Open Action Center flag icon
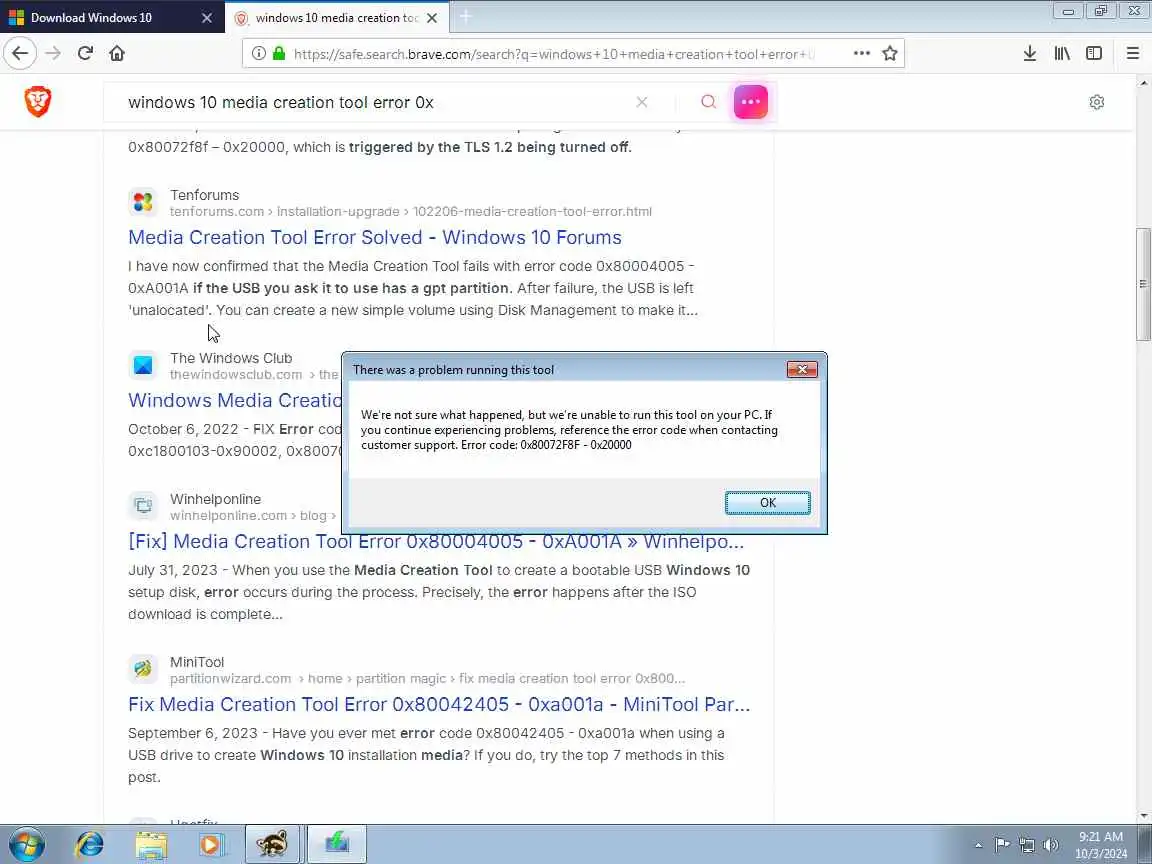This screenshot has height=864, width=1152. tap(1001, 845)
